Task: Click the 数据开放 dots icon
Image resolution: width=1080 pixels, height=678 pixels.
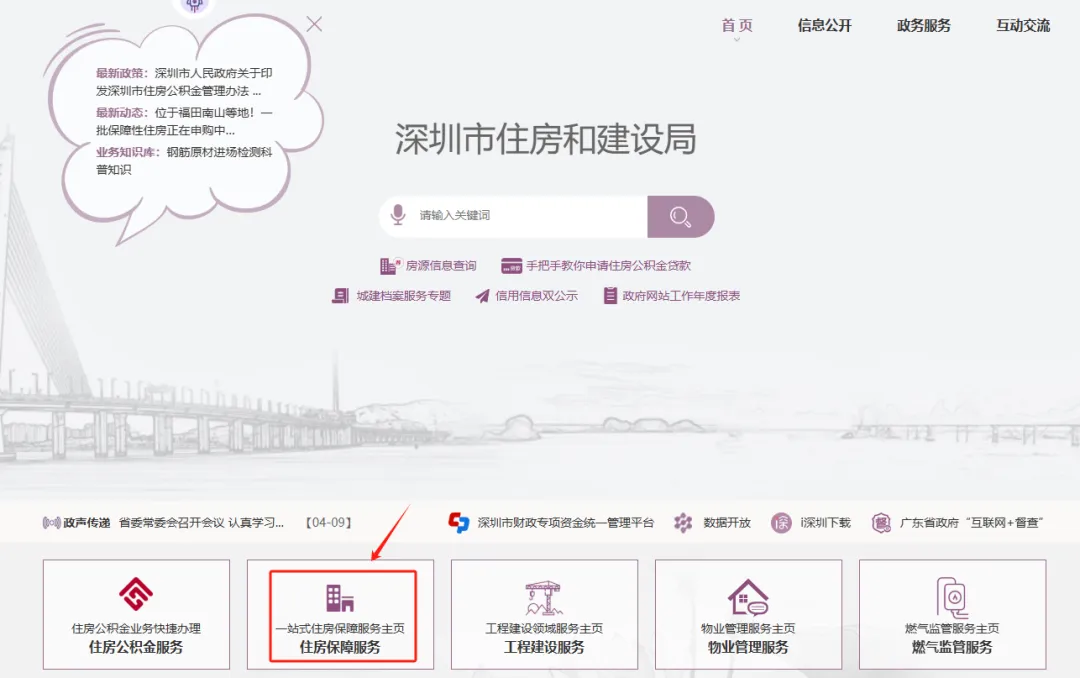Action: point(683,523)
